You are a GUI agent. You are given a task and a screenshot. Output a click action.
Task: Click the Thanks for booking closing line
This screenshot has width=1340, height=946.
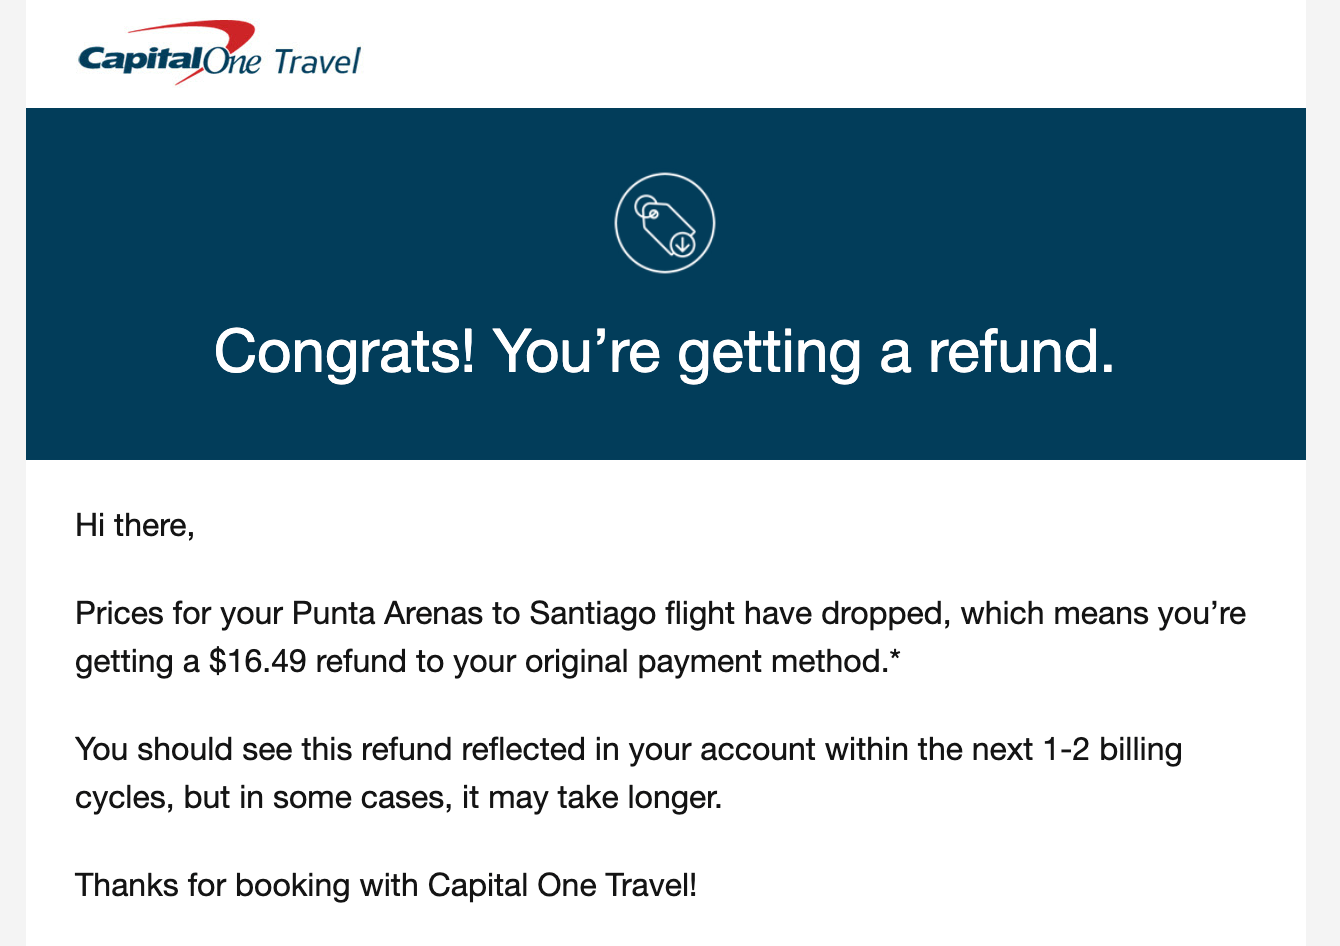click(386, 885)
